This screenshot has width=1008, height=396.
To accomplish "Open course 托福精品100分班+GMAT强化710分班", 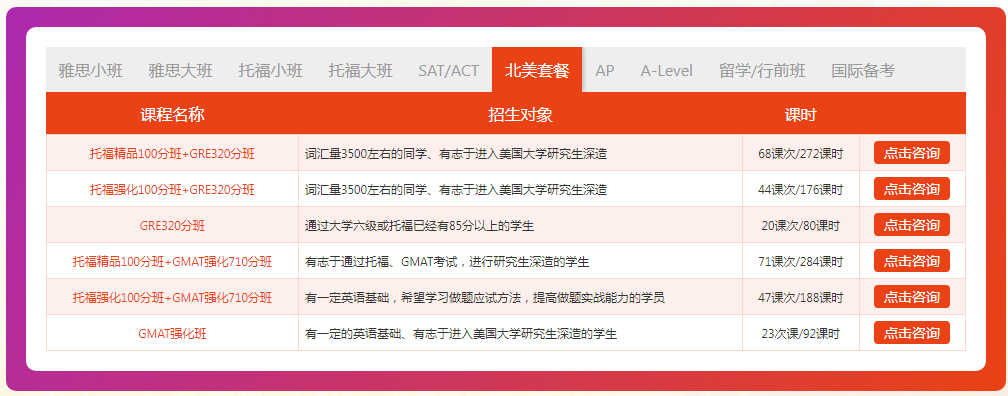I will point(172,262).
